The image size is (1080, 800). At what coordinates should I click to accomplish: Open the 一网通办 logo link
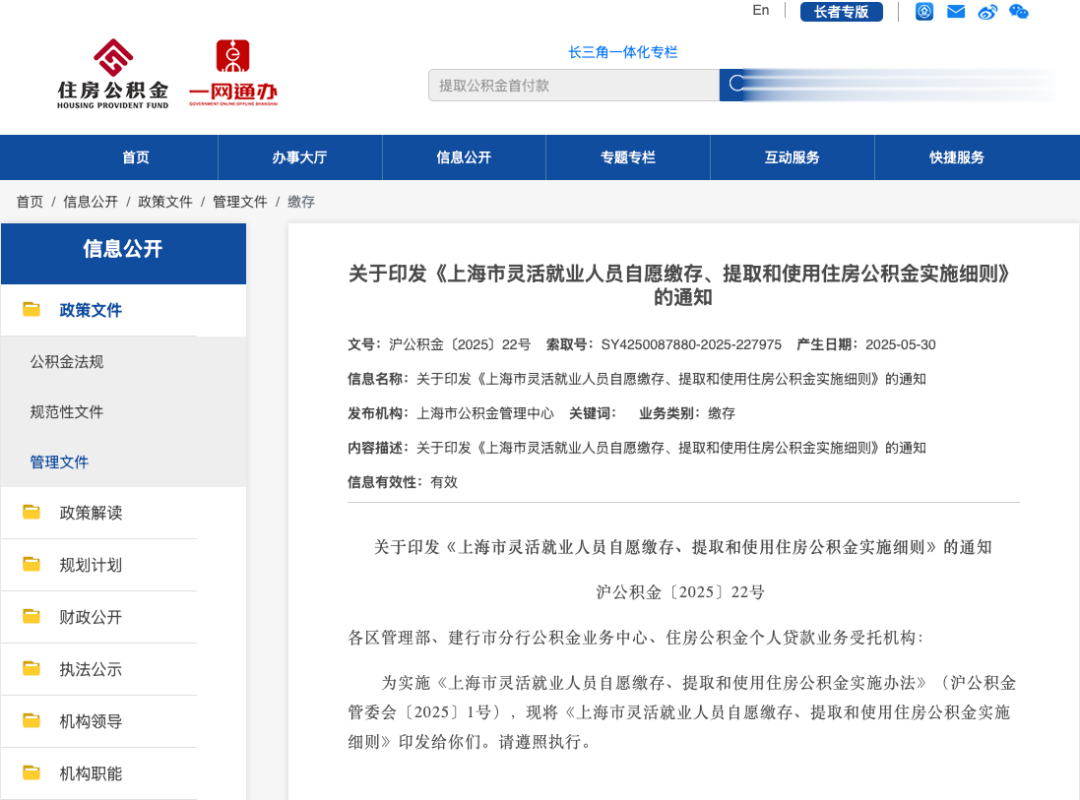233,74
